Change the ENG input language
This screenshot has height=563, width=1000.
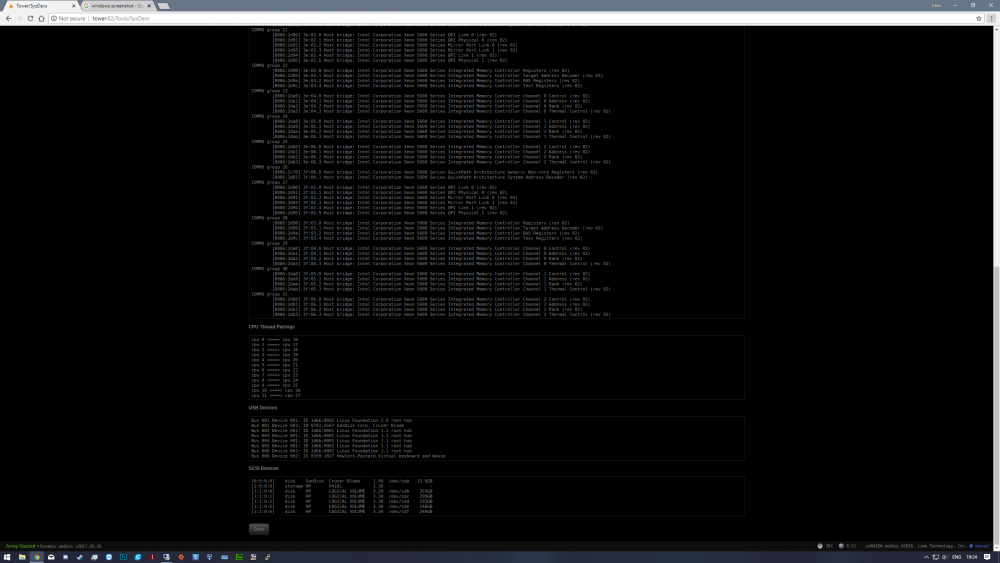[x=957, y=557]
